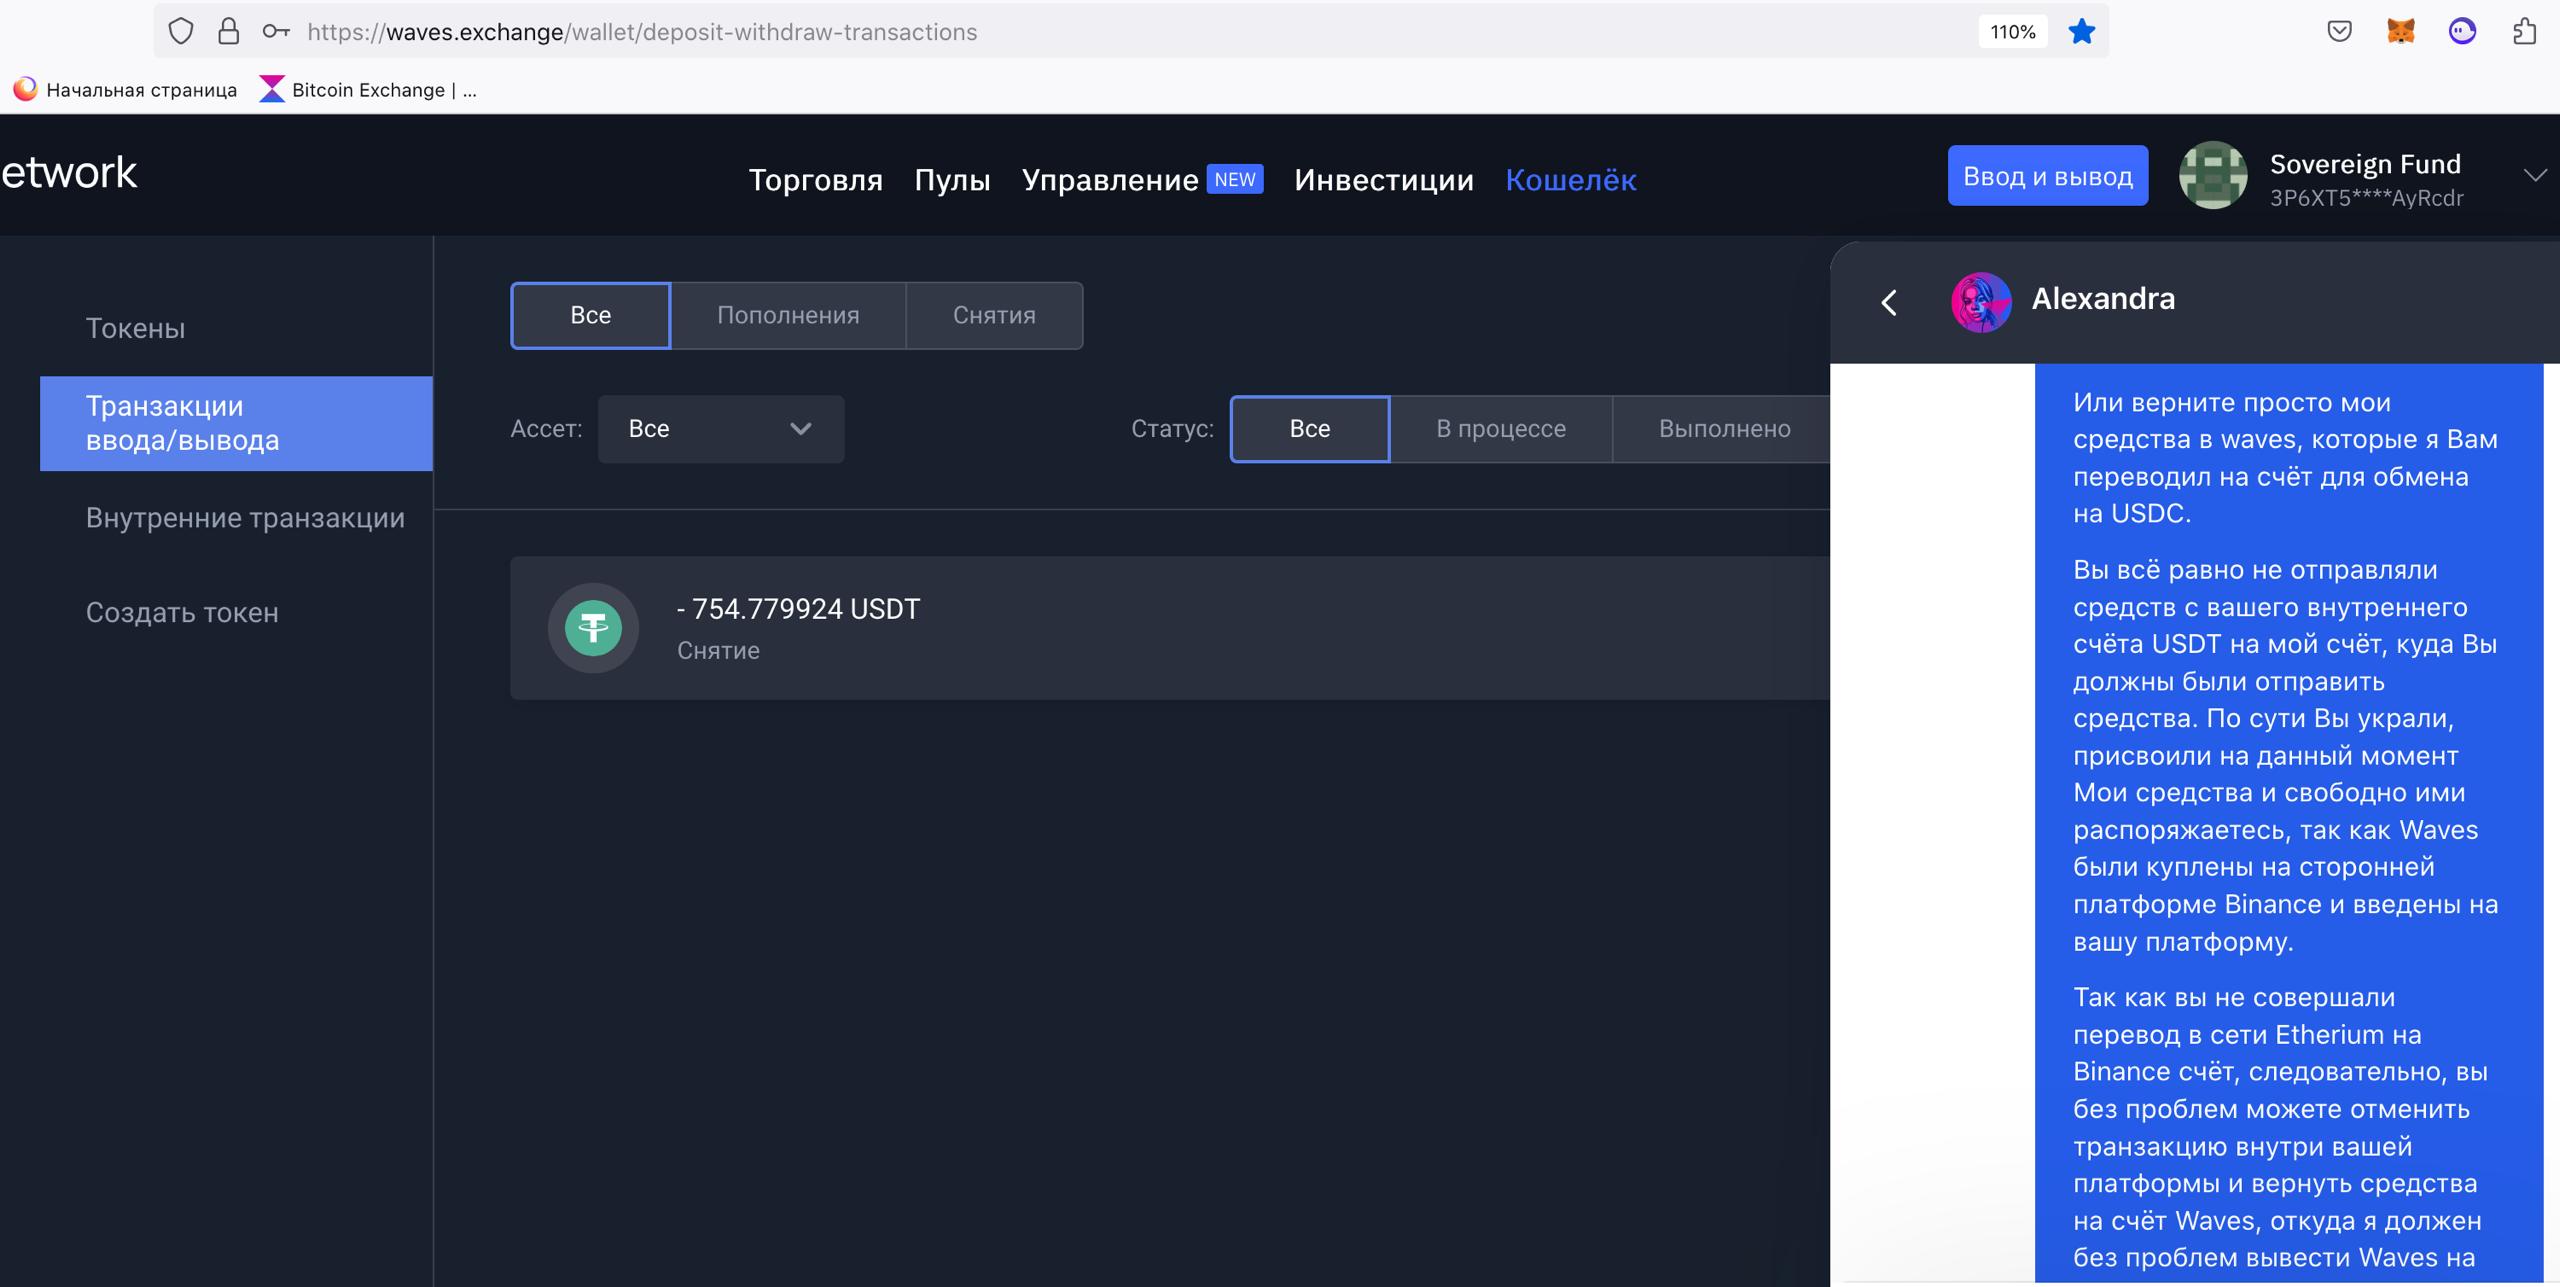Filter status by В процессе

1500,428
